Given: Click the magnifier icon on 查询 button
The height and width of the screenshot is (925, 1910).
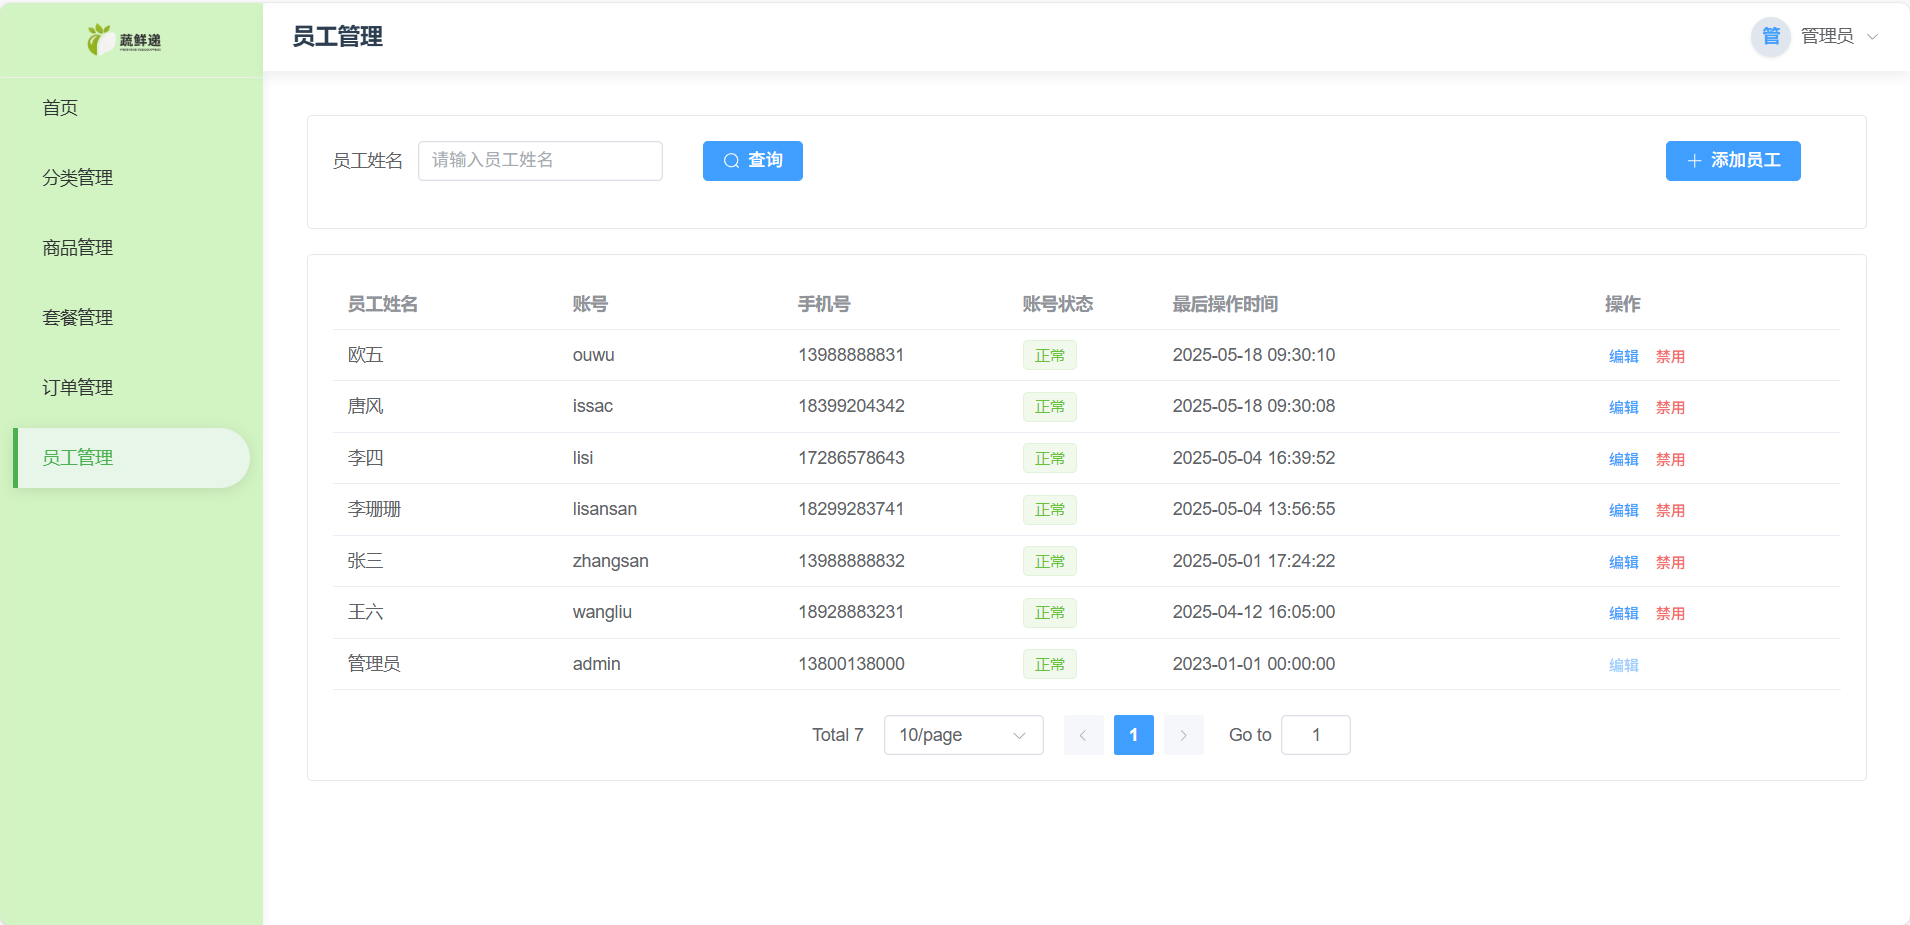Looking at the screenshot, I should coord(730,160).
